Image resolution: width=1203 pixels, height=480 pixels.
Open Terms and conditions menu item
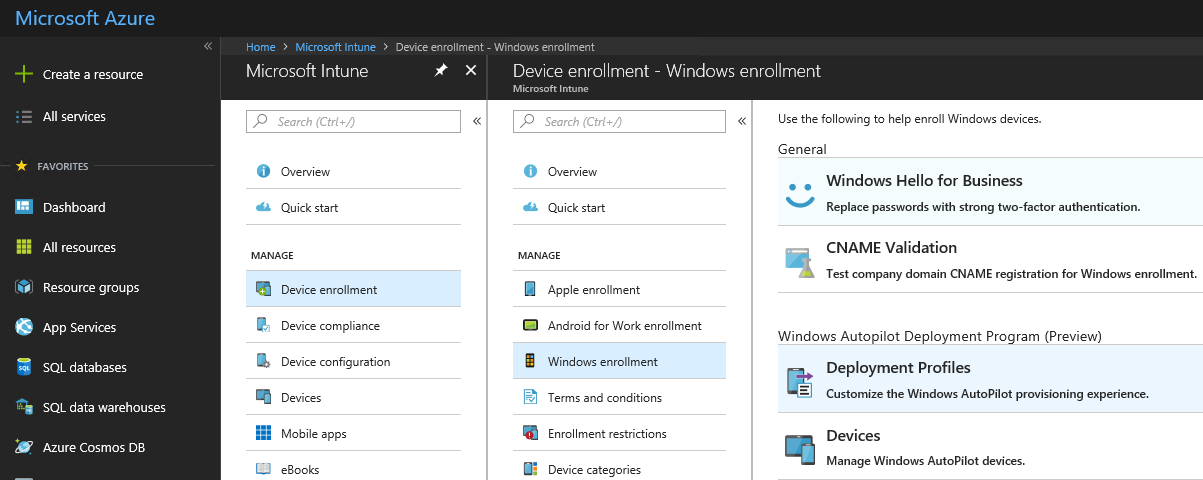tap(605, 397)
